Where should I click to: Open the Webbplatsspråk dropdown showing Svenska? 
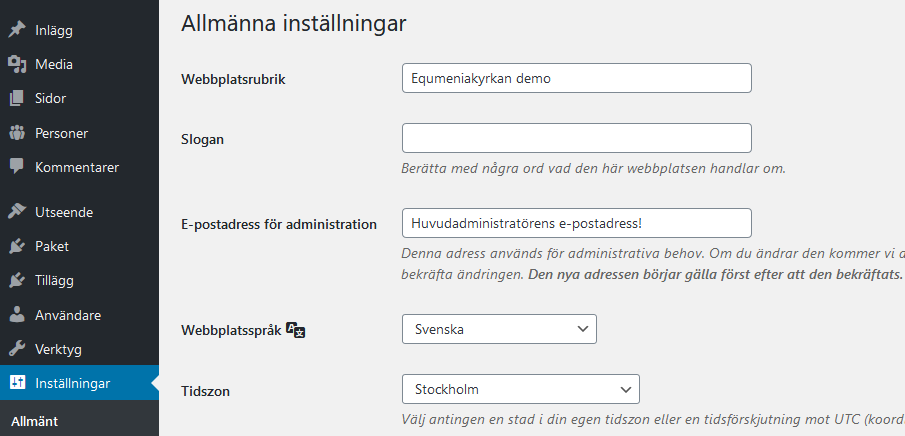[499, 329]
